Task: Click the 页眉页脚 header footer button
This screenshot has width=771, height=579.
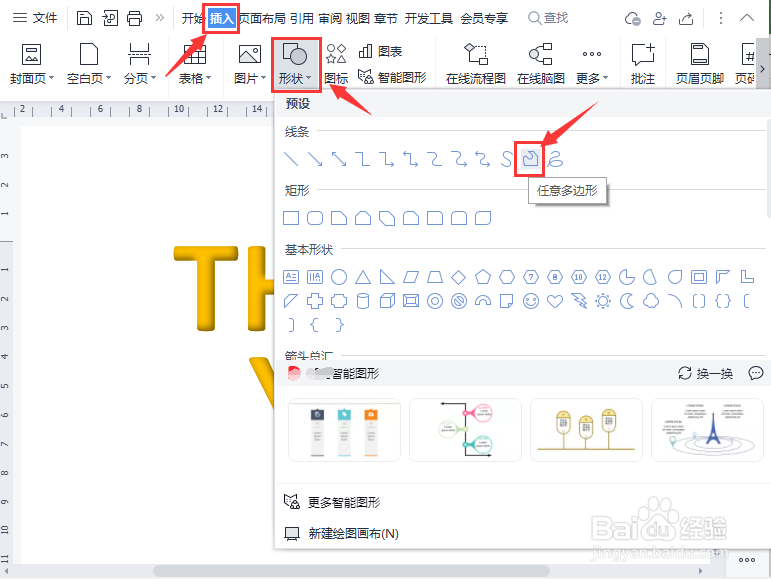Action: (x=699, y=64)
